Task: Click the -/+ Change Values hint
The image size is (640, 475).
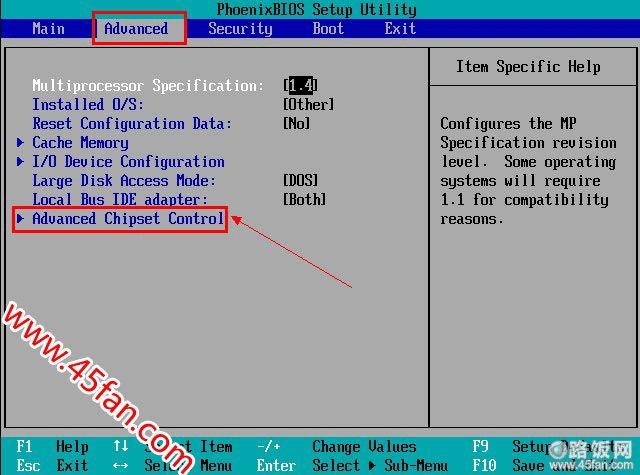Action: (x=337, y=446)
